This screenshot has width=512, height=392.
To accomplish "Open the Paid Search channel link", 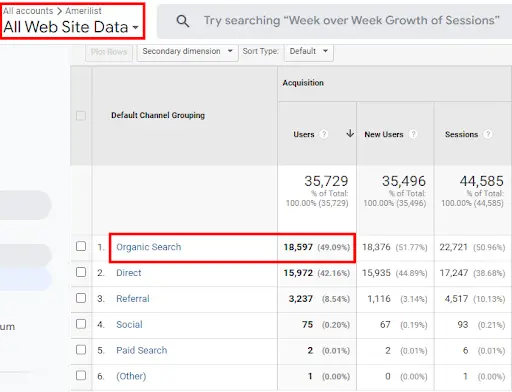I will coord(142,350).
